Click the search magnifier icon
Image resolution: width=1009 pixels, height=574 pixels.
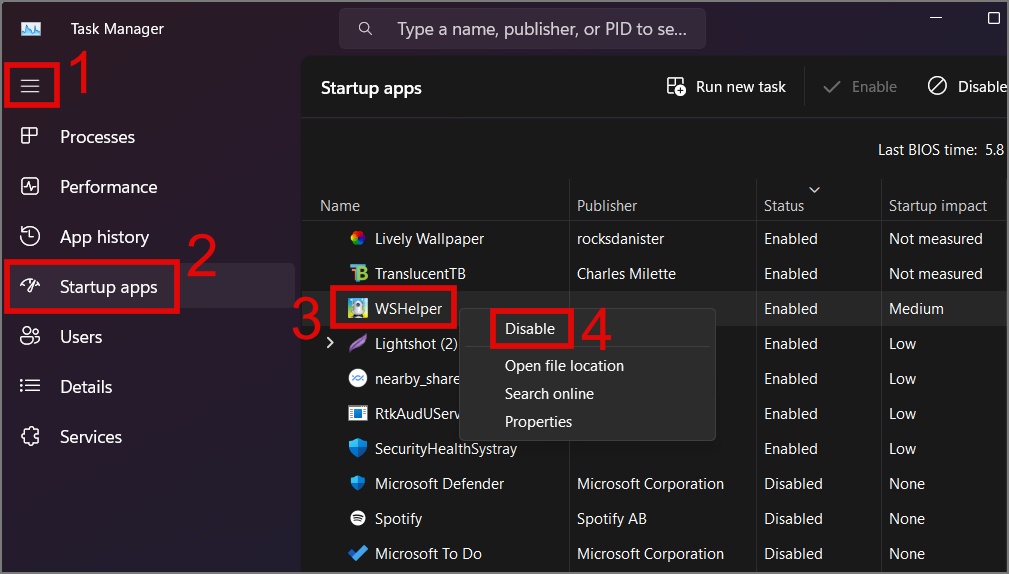pyautogui.click(x=365, y=28)
